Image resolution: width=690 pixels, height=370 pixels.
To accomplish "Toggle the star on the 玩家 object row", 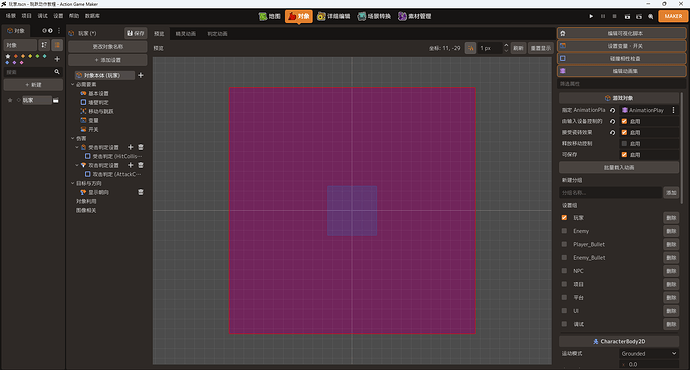I will (10, 100).
